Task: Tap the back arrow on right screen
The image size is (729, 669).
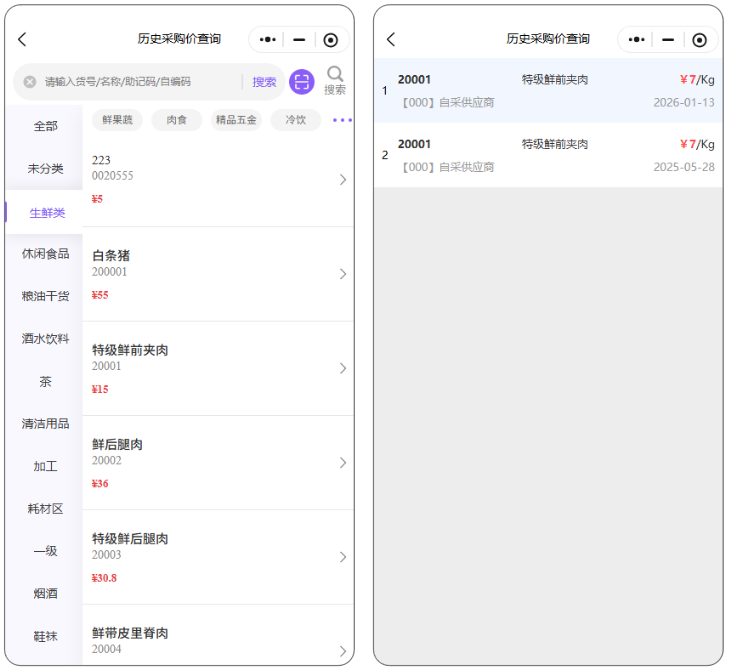Action: click(x=391, y=40)
